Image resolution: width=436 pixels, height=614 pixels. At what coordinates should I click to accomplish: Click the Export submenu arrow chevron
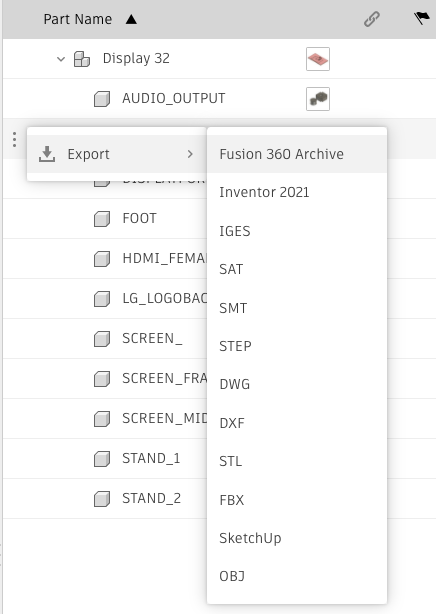[190, 154]
